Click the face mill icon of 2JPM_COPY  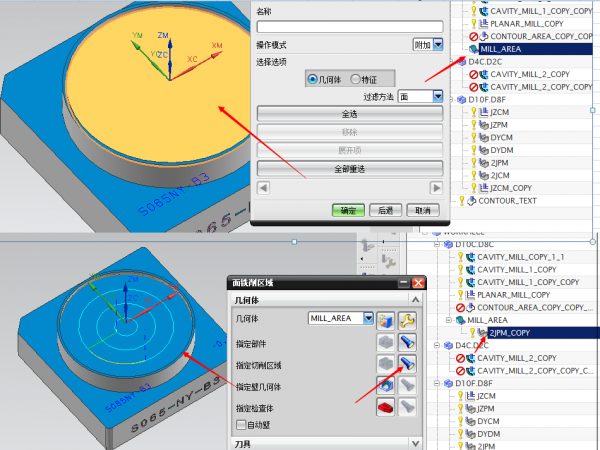(x=483, y=333)
